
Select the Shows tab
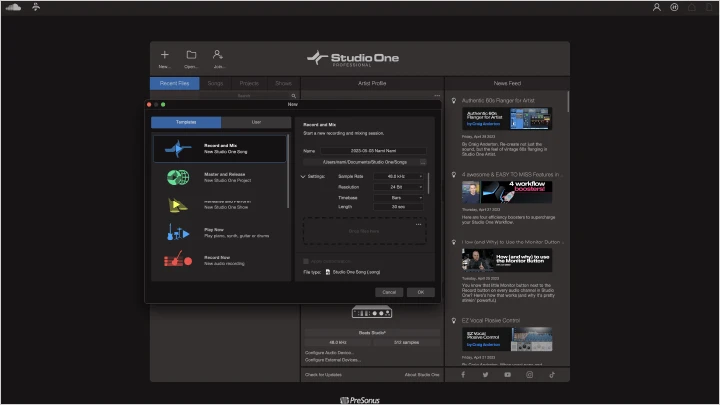283,83
